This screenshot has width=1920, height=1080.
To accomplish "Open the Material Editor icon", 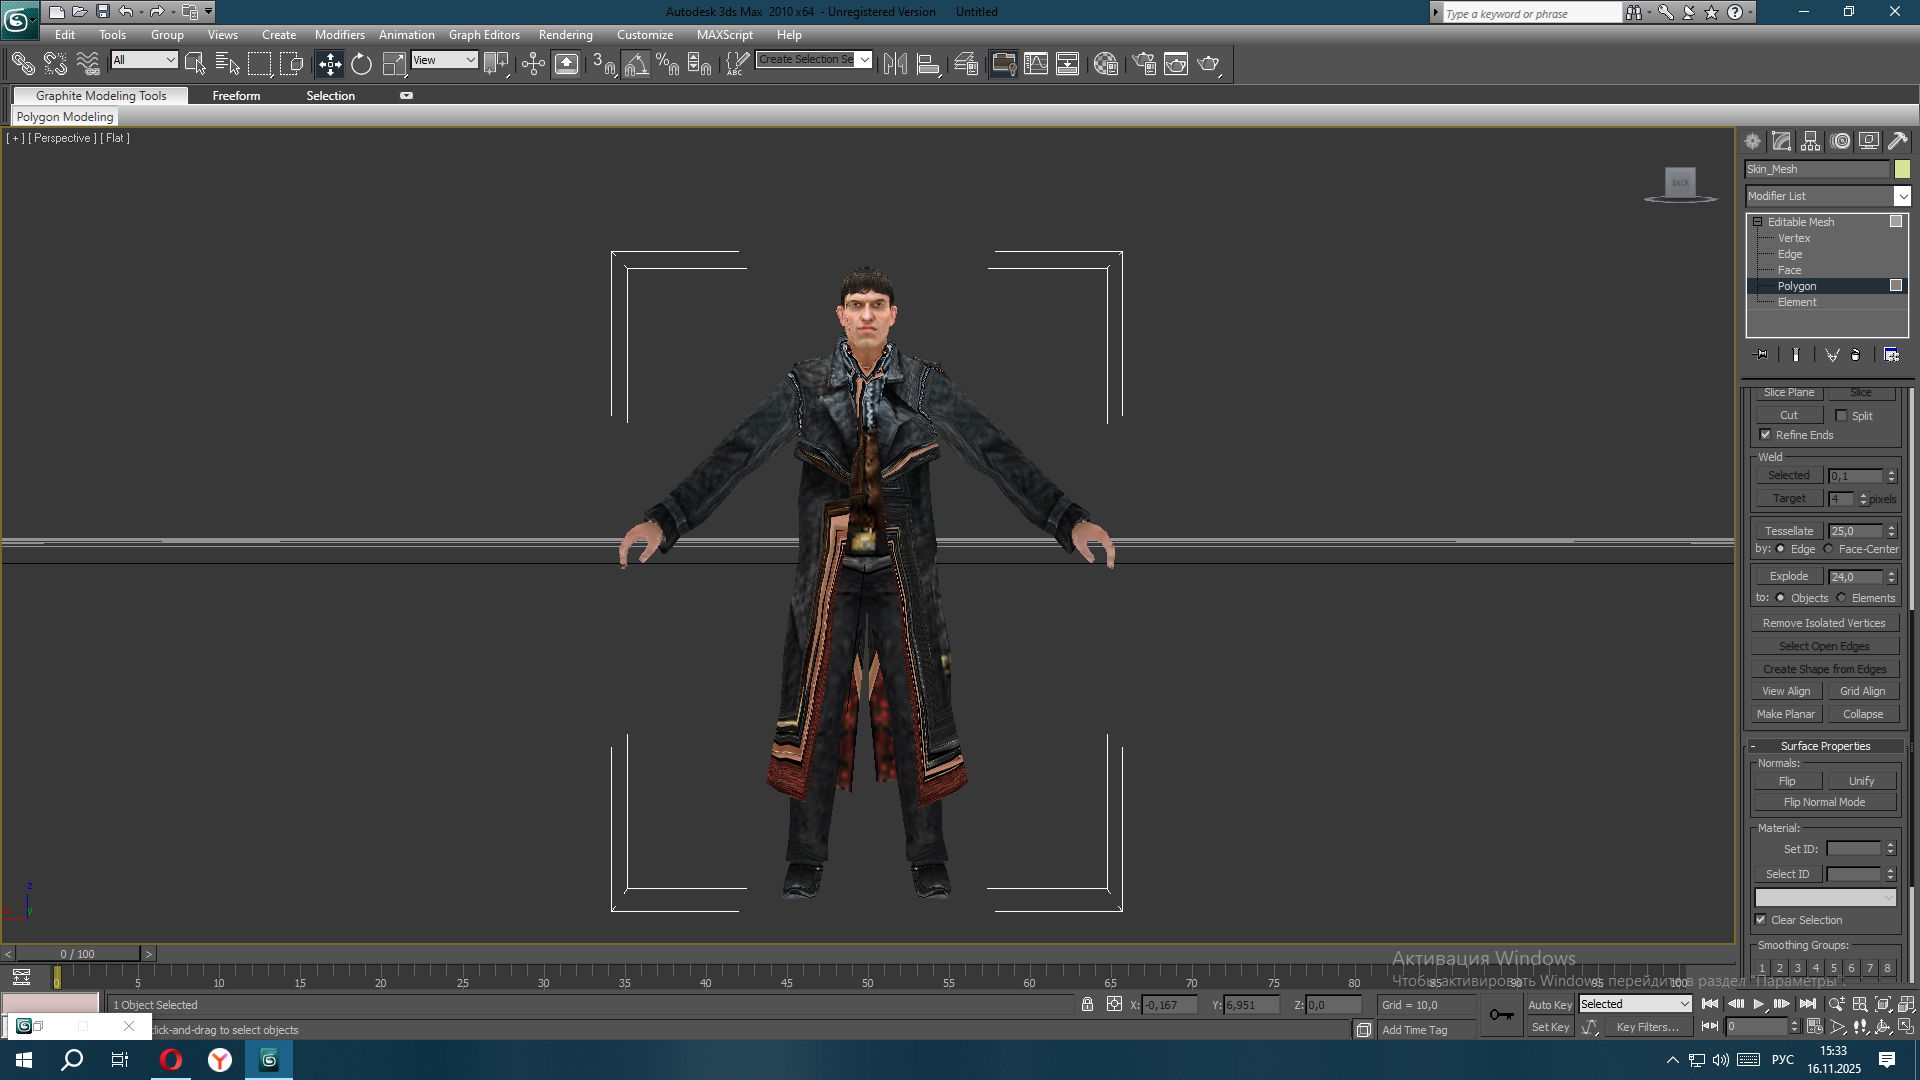I will 1105,64.
